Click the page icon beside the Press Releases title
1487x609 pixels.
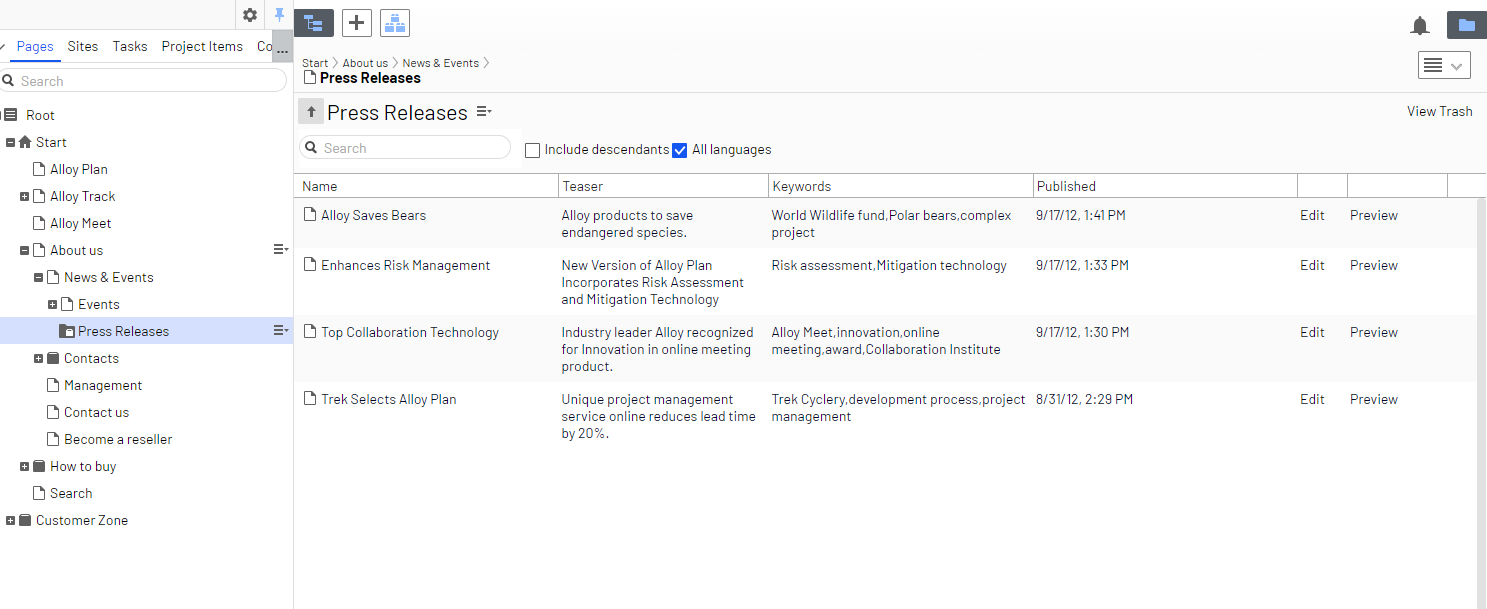(x=310, y=78)
